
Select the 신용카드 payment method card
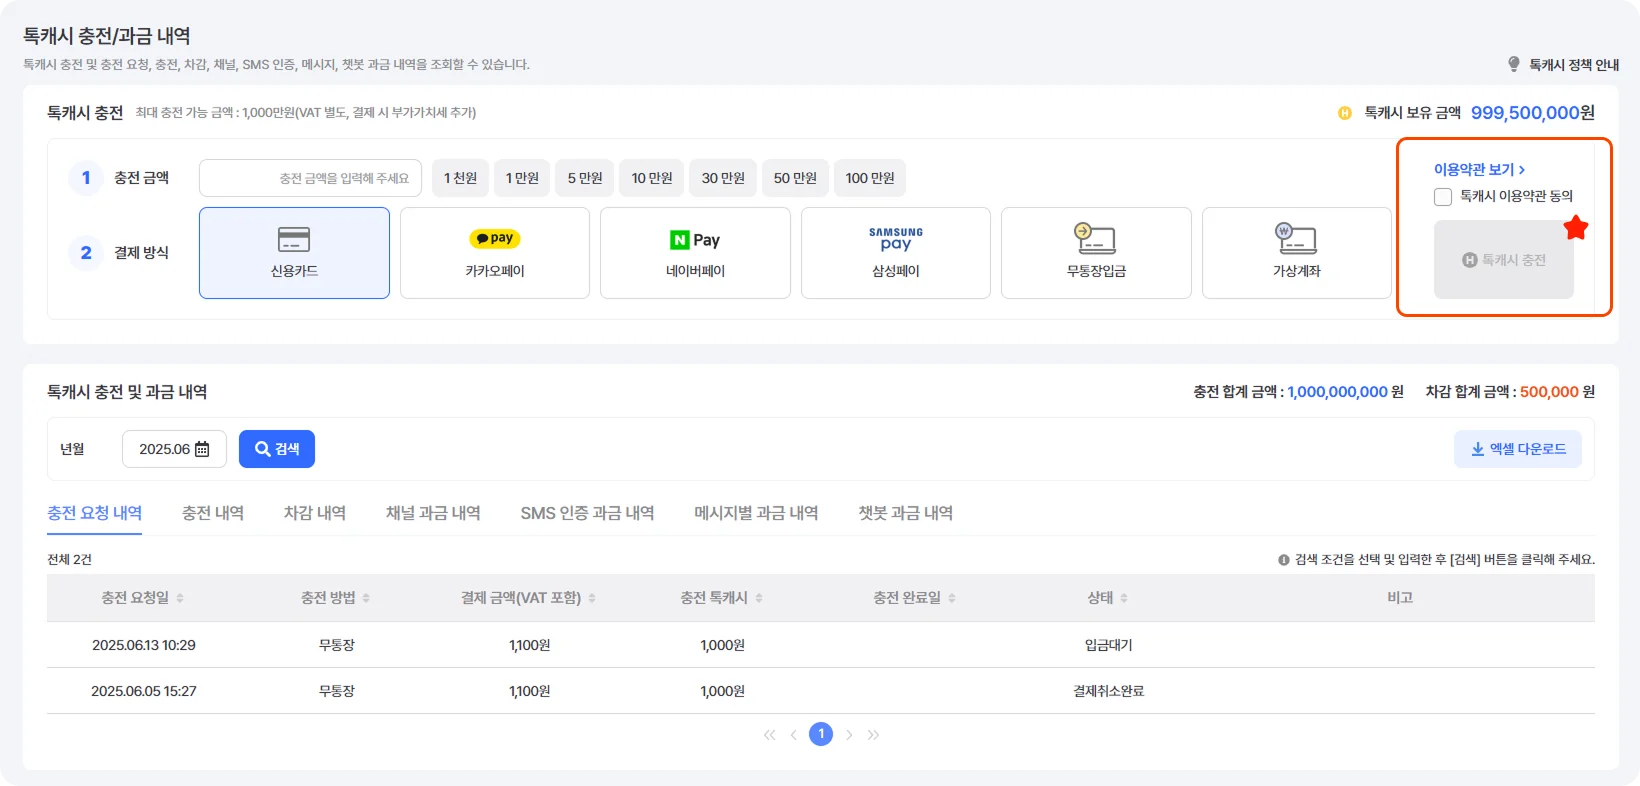(x=294, y=253)
